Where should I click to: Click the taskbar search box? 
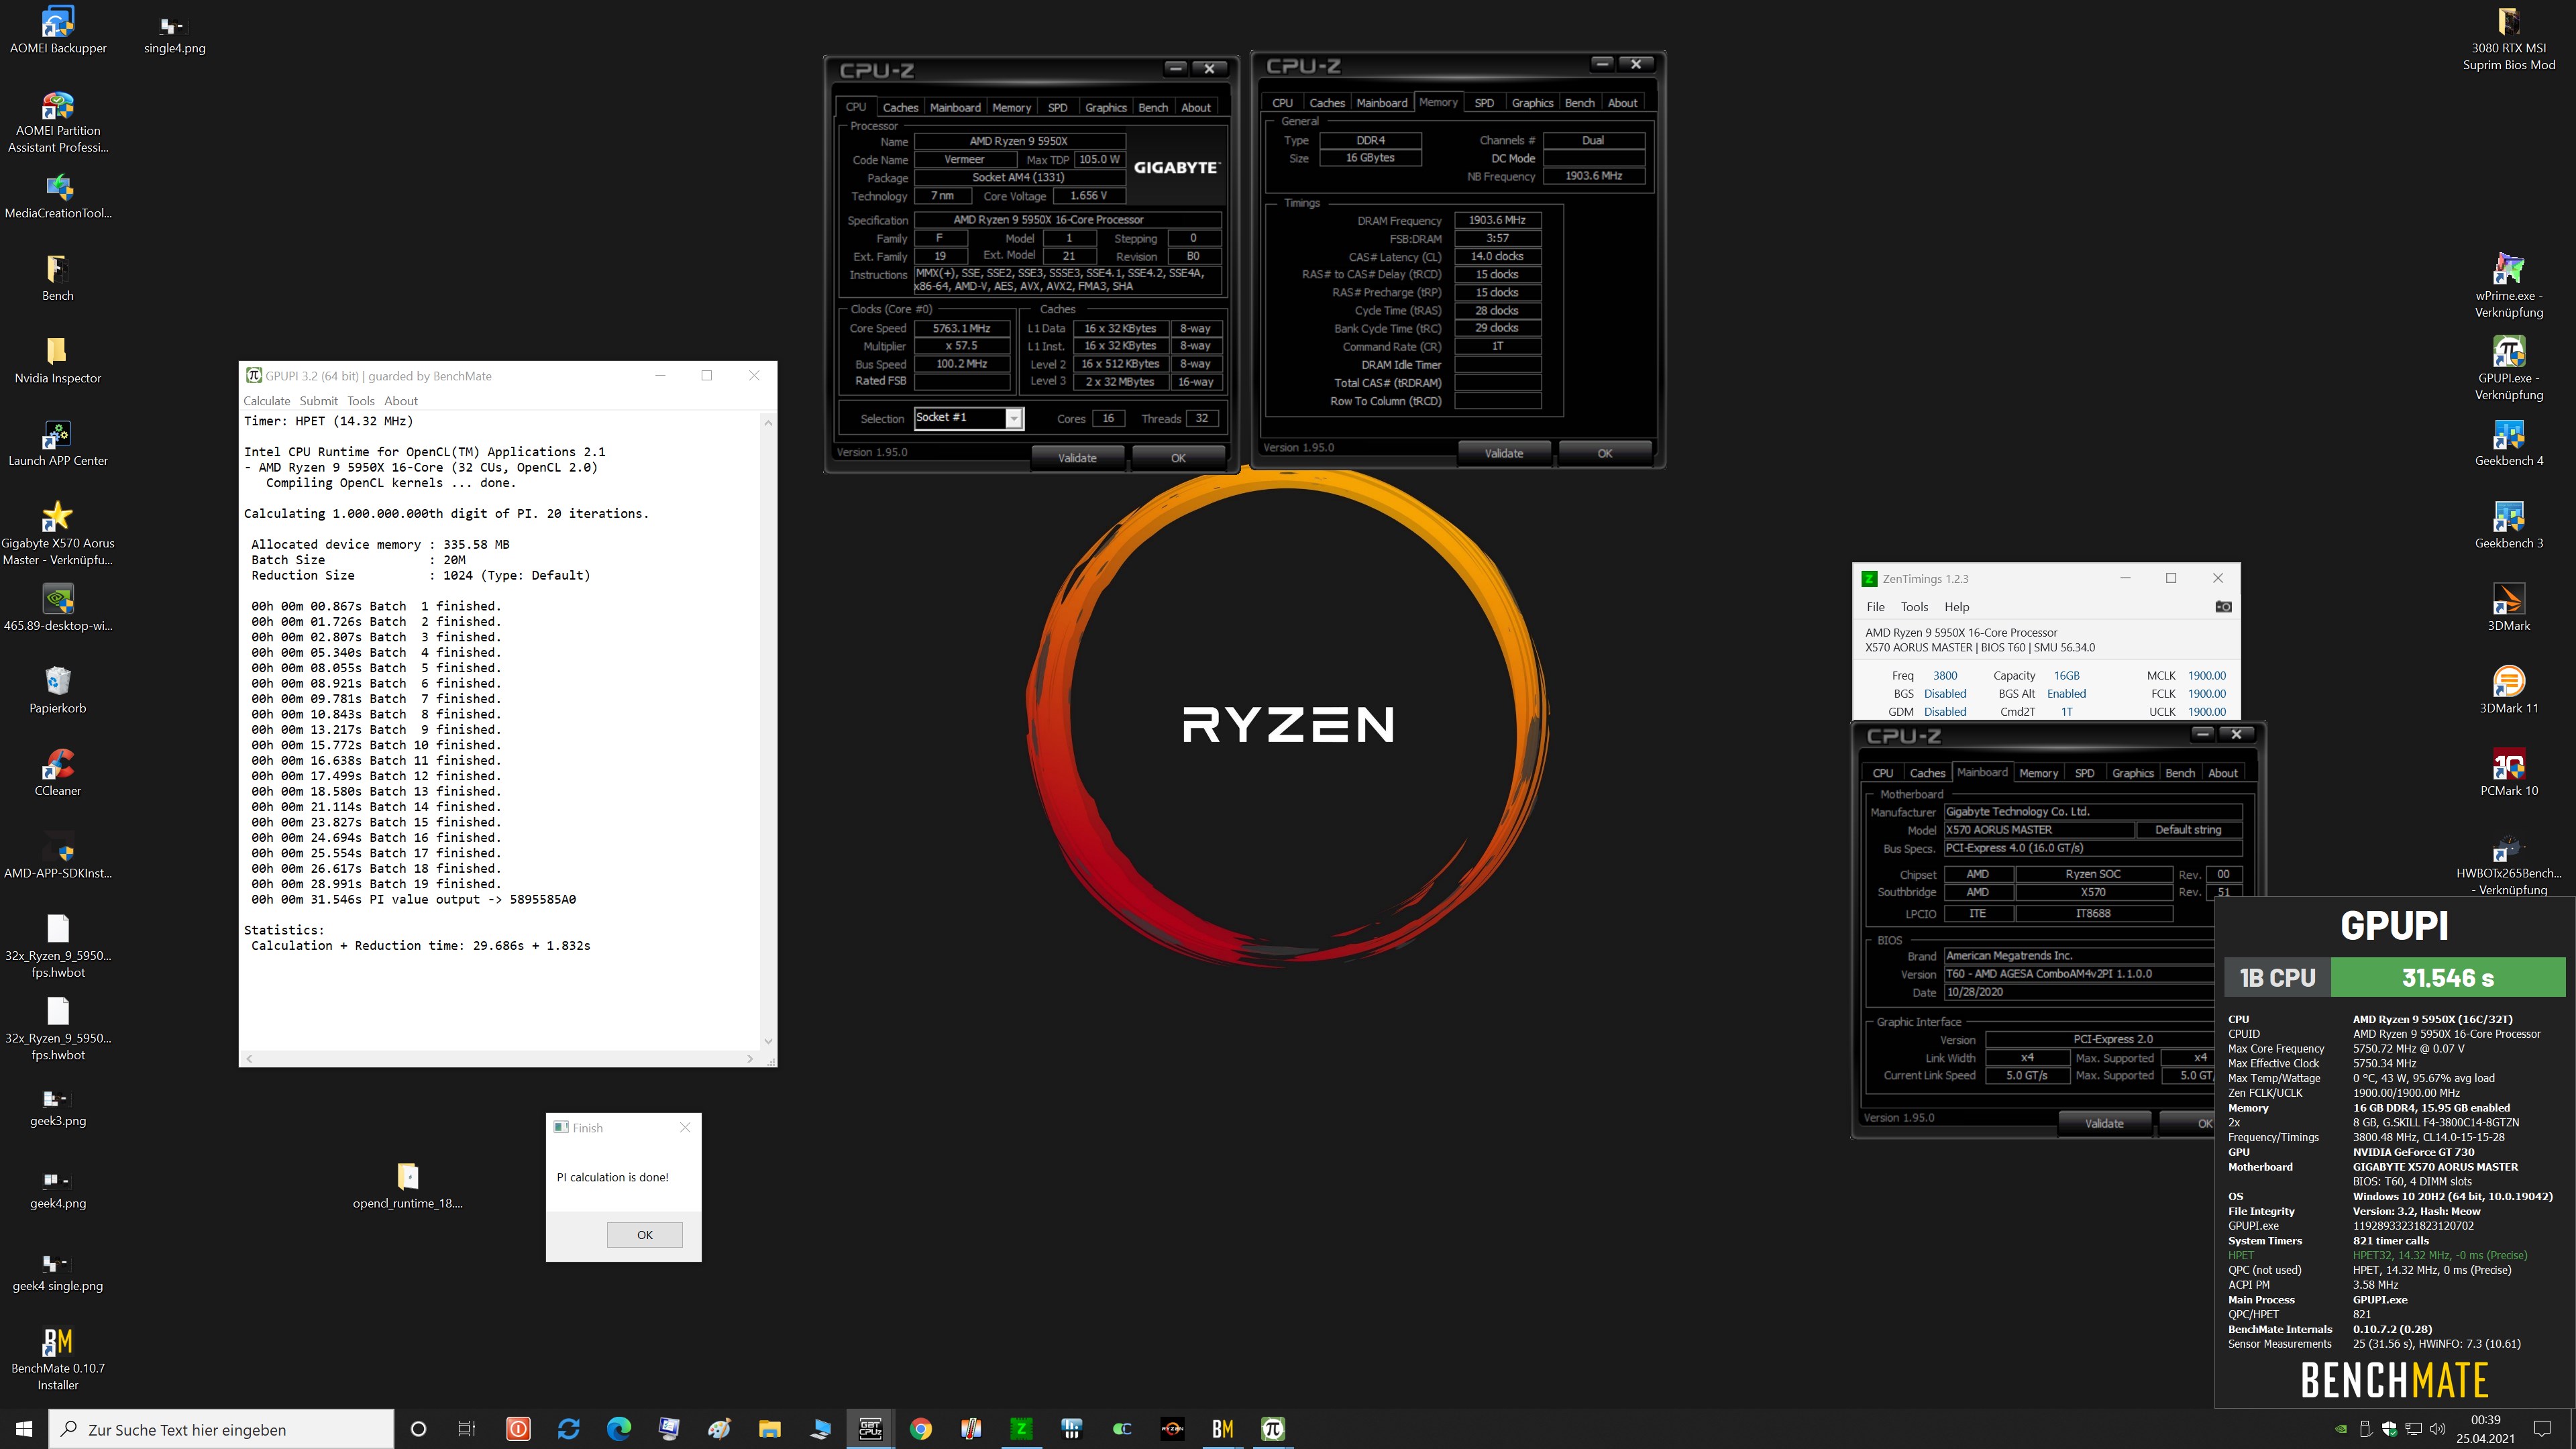221,1429
